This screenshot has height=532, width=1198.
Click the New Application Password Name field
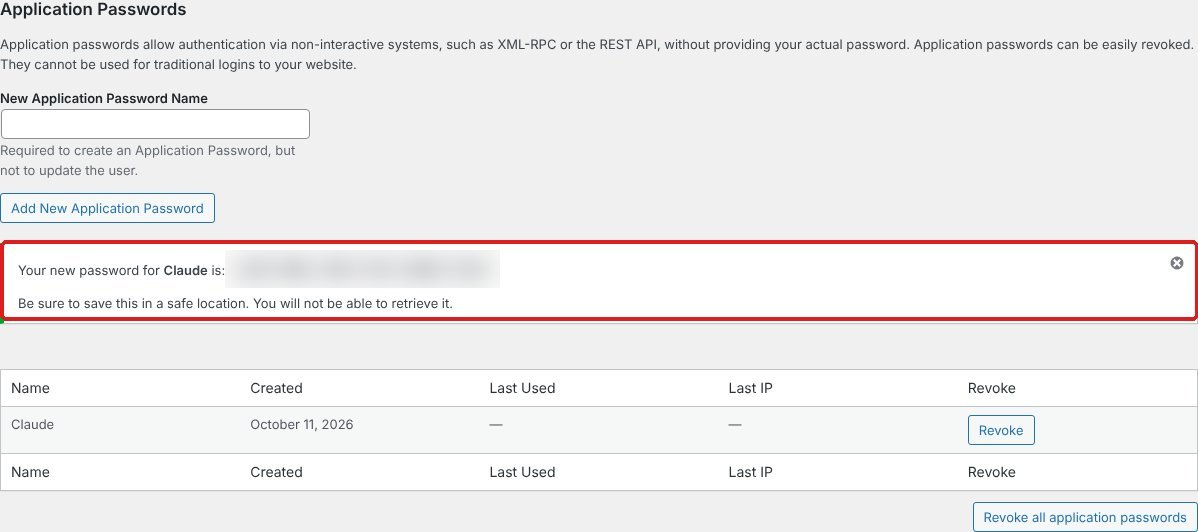tap(155, 124)
